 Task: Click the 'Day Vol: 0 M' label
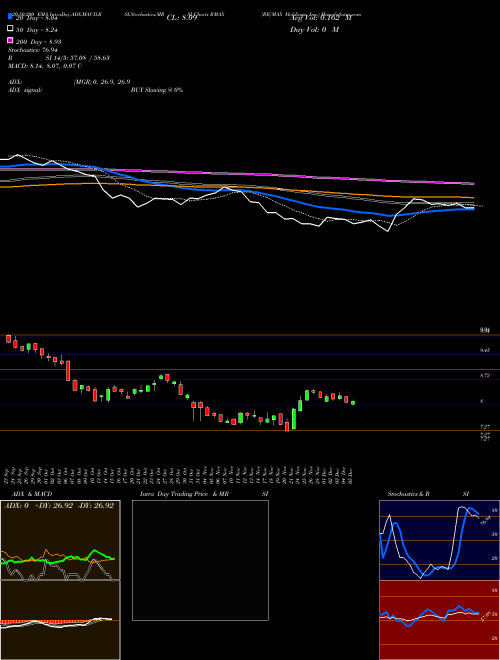click(x=315, y=30)
